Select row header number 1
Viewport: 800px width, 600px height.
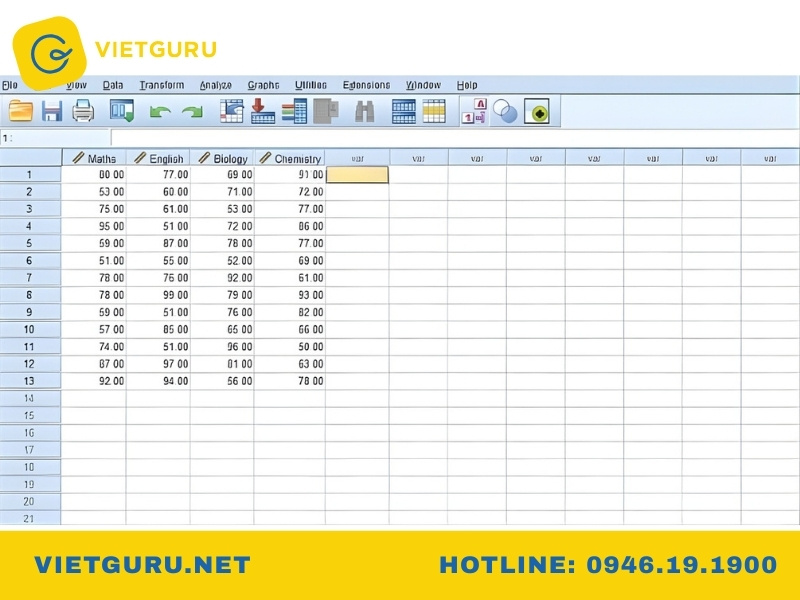pyautogui.click(x=30, y=174)
